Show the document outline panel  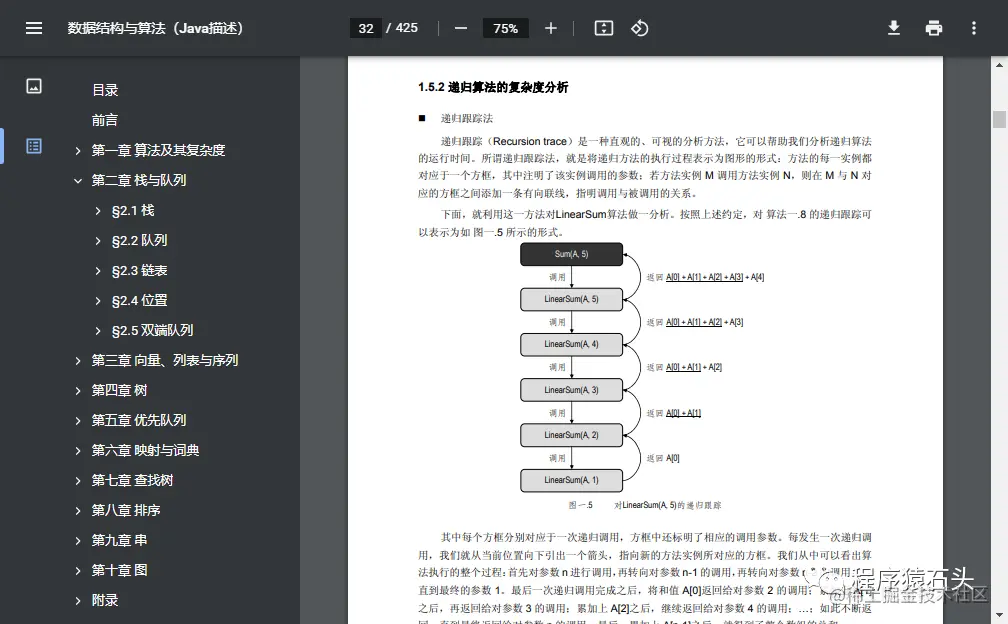[x=33, y=145]
